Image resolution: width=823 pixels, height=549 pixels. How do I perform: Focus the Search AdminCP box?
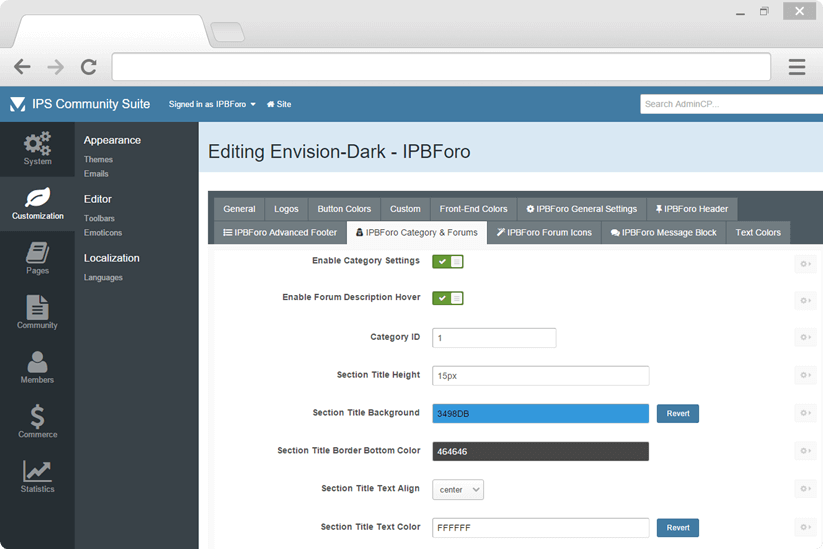pos(732,104)
